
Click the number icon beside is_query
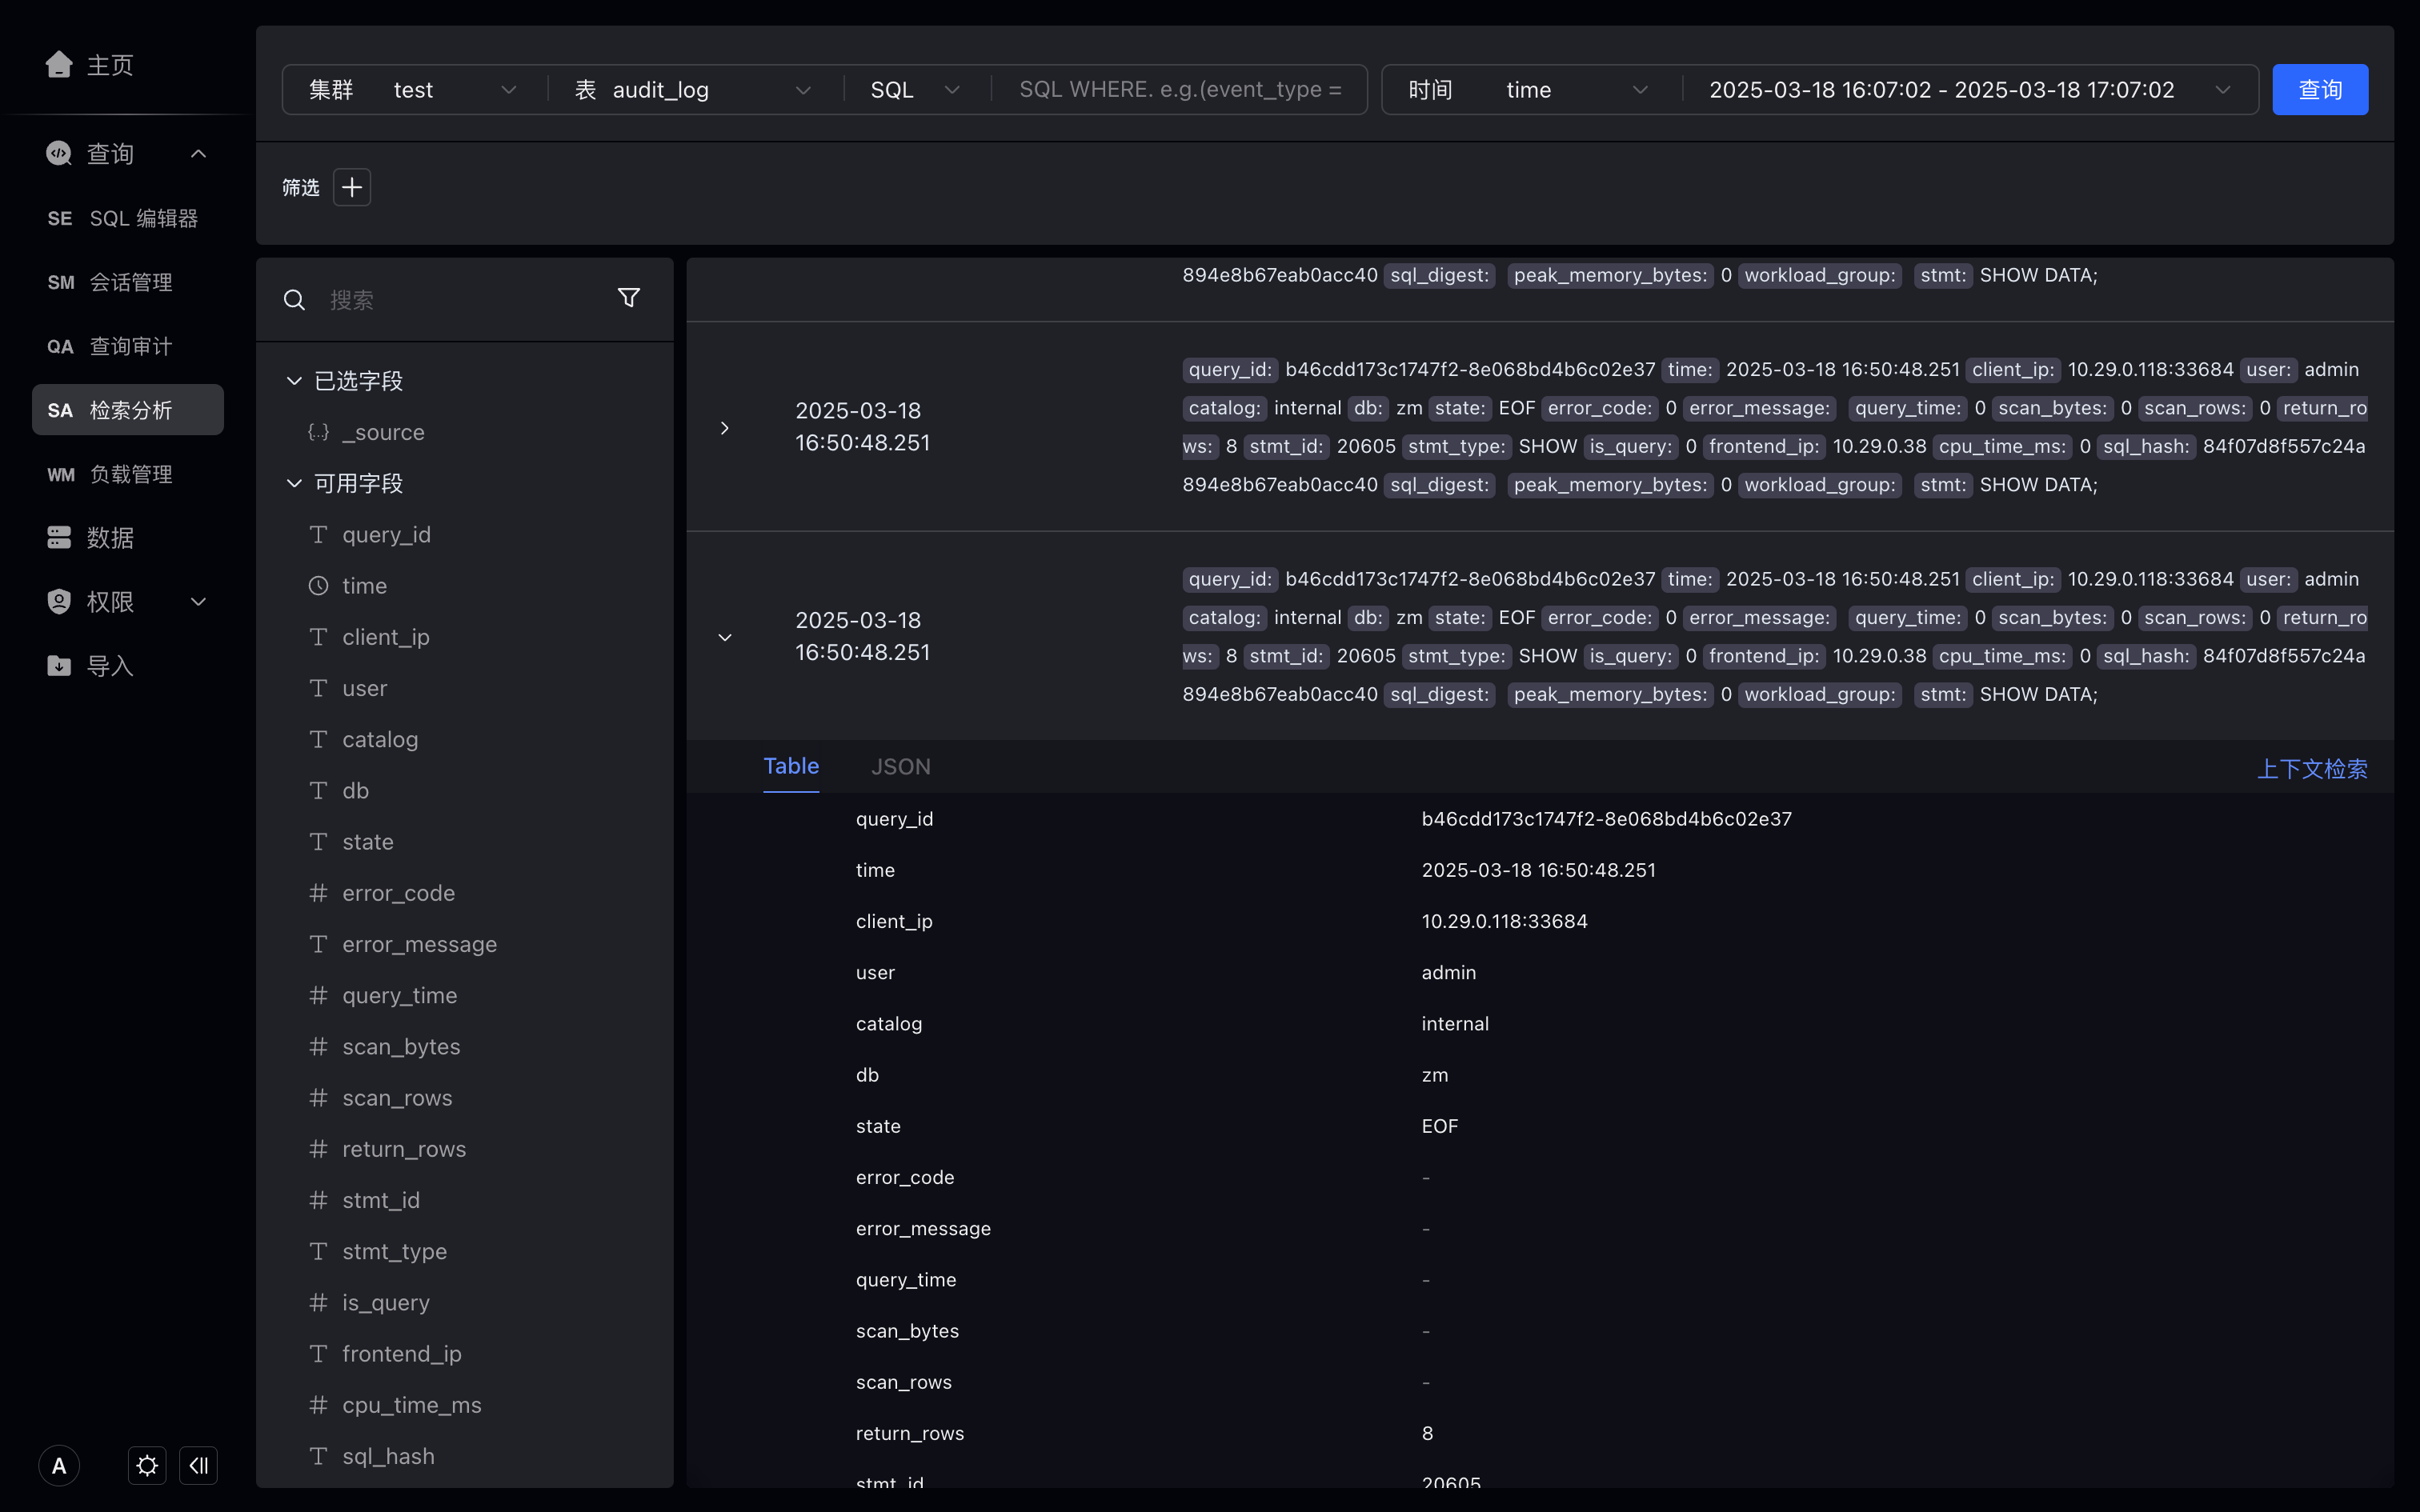[x=318, y=1302]
